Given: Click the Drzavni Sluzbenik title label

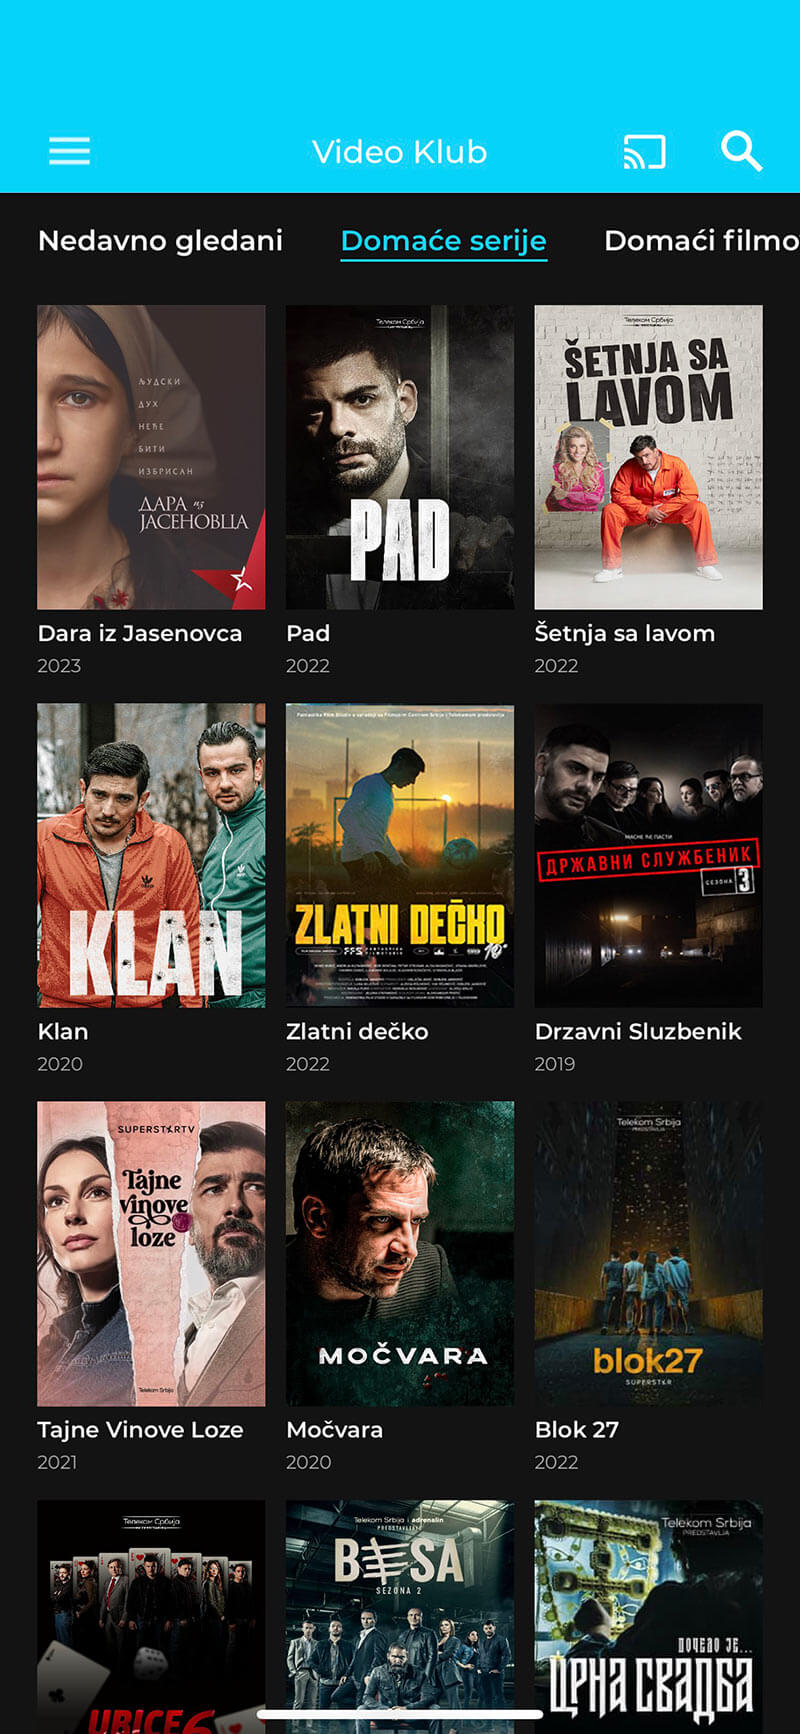Looking at the screenshot, I should (x=638, y=1032).
